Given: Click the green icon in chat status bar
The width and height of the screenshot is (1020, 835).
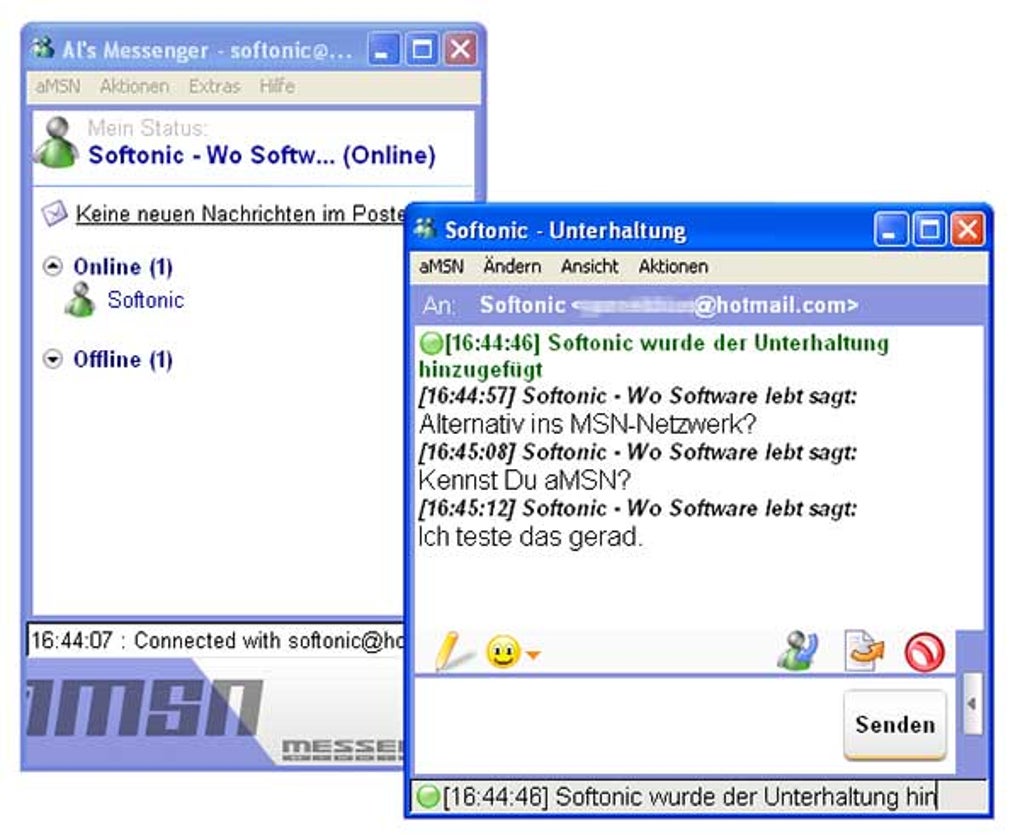Looking at the screenshot, I should 427,796.
